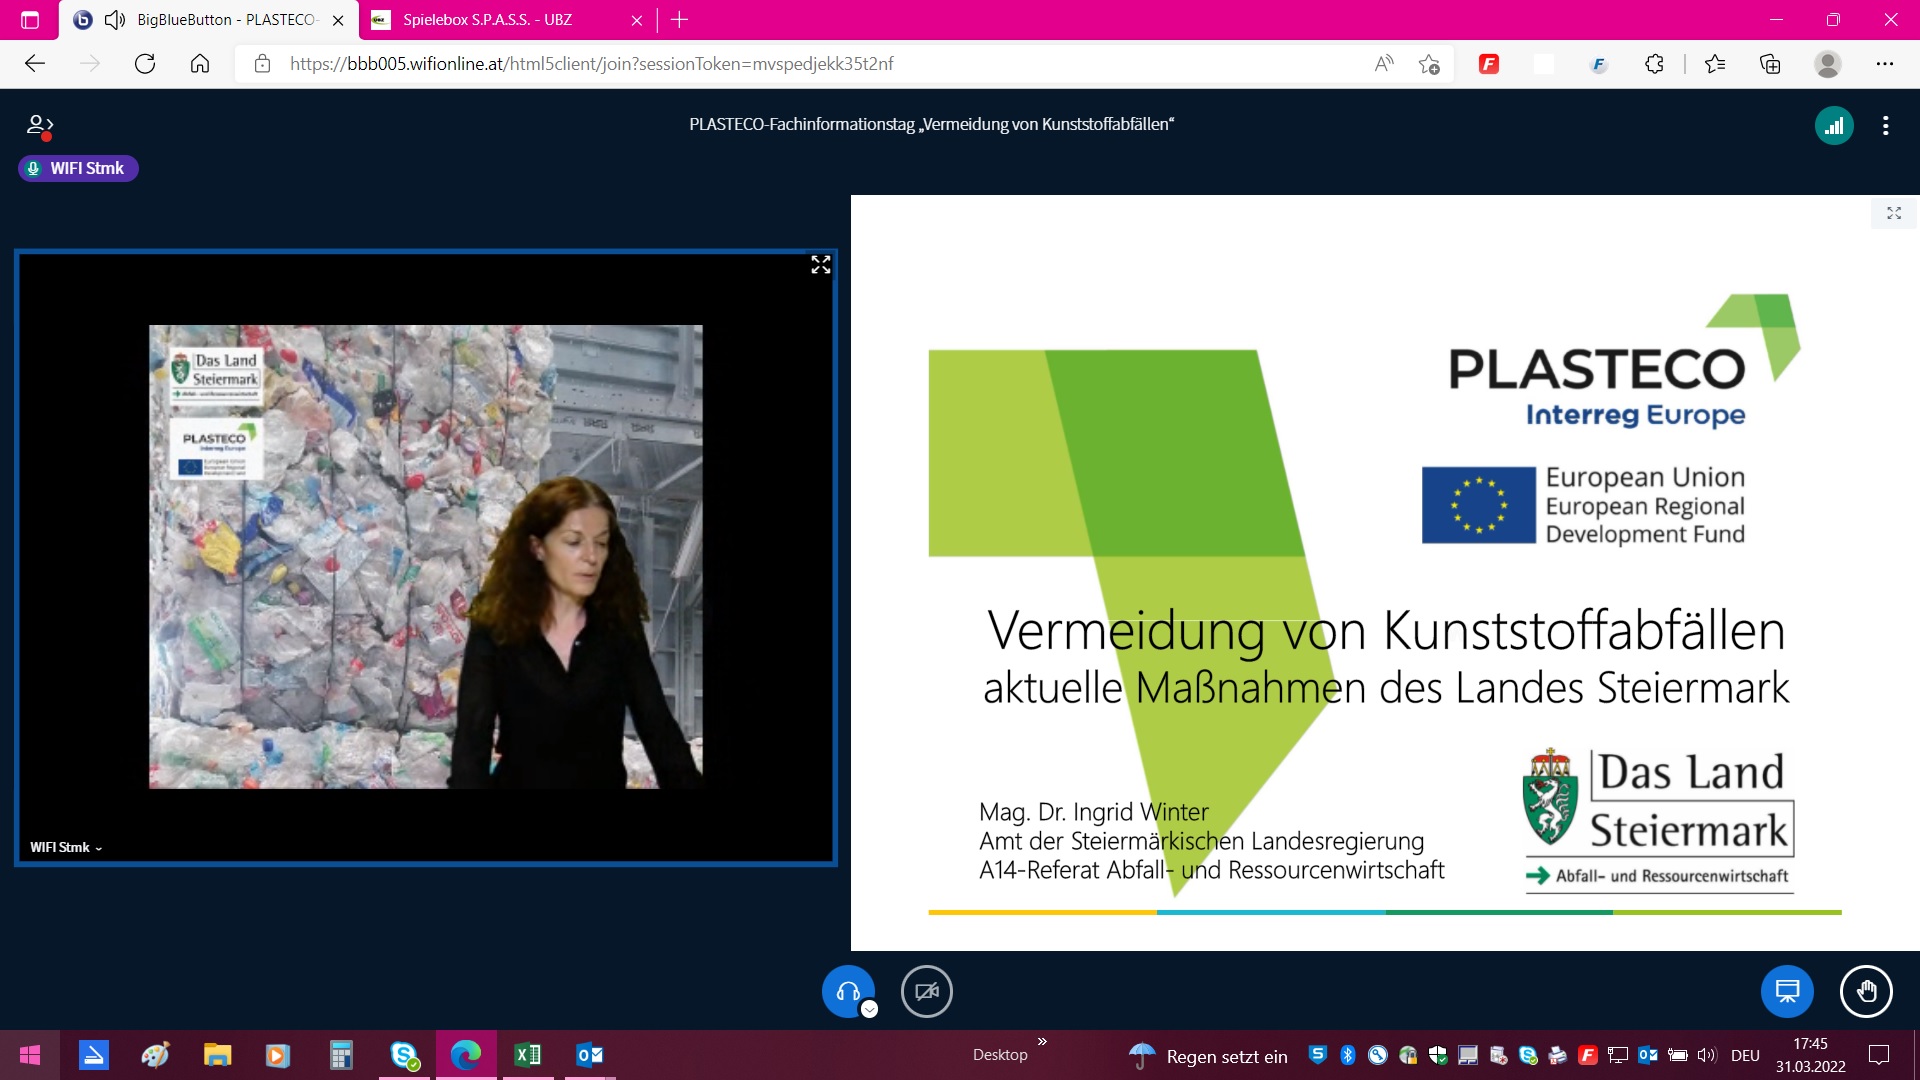Go back in browser
Screen dimensions: 1920x1080
tap(35, 64)
